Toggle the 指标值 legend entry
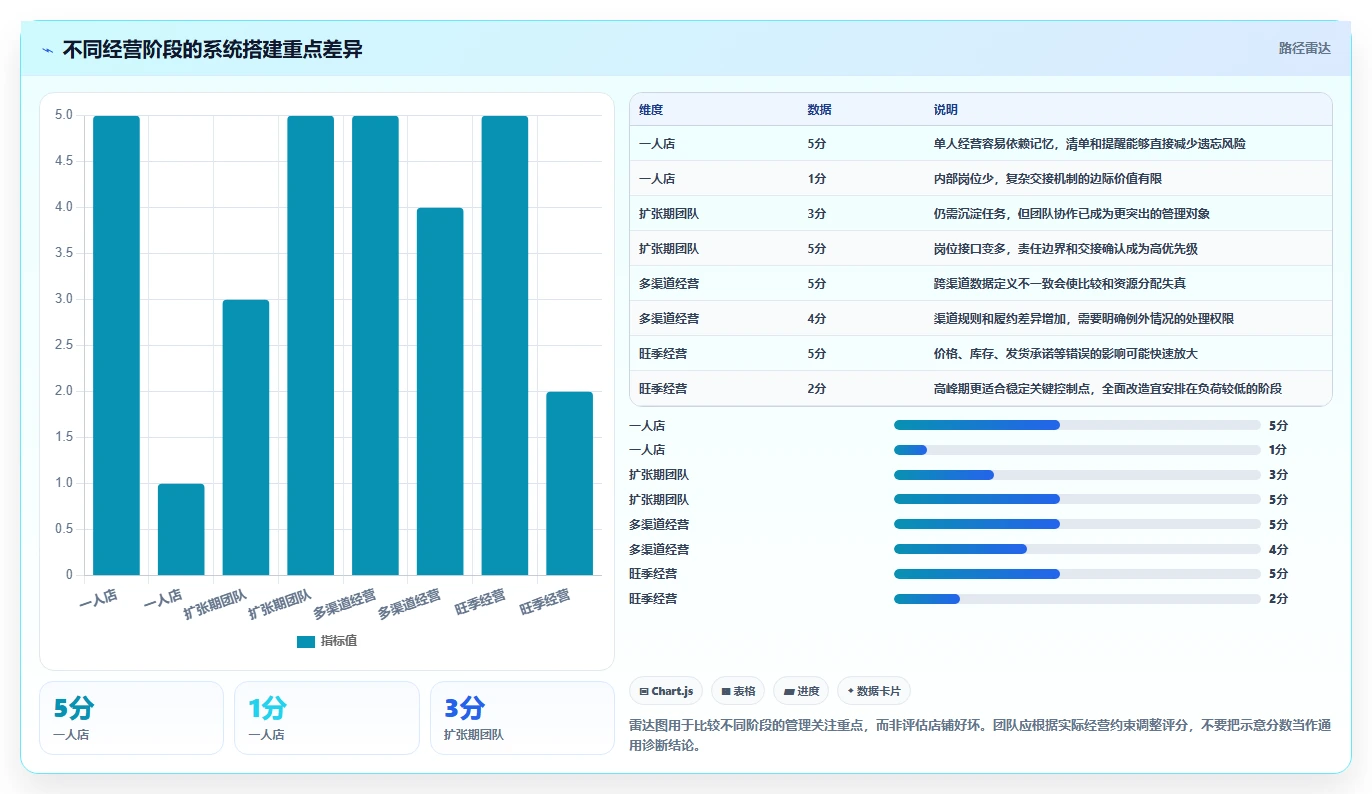This screenshot has width=1372, height=794. pyautogui.click(x=327, y=641)
